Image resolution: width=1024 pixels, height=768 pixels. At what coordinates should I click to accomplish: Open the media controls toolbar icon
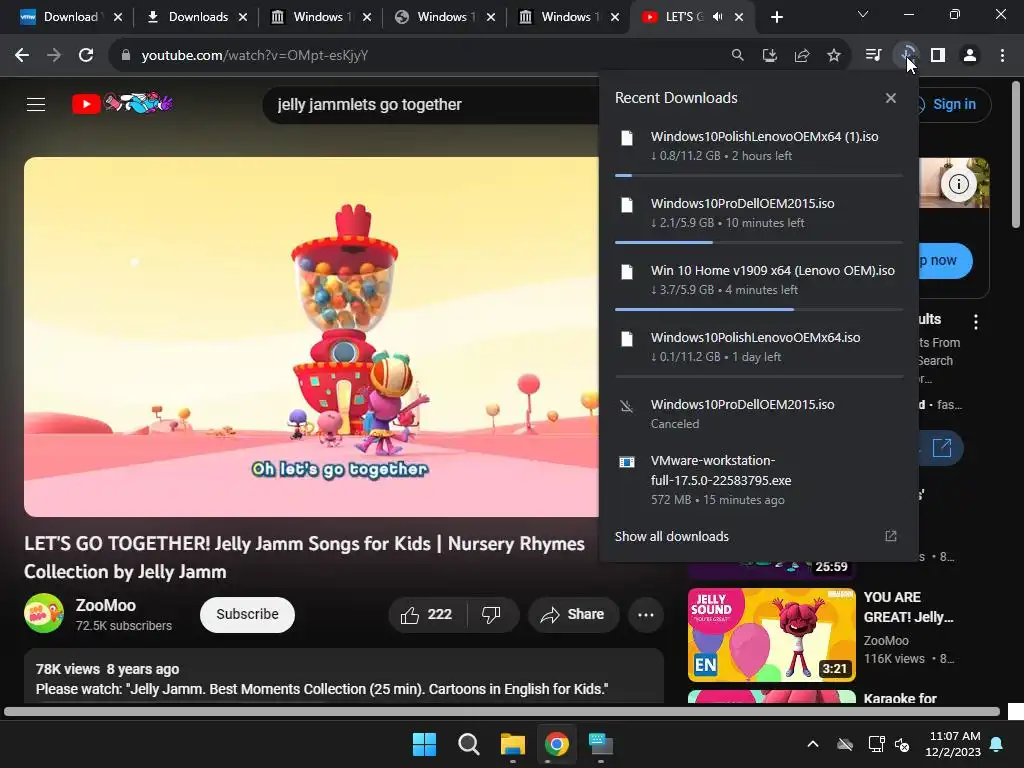pos(873,56)
